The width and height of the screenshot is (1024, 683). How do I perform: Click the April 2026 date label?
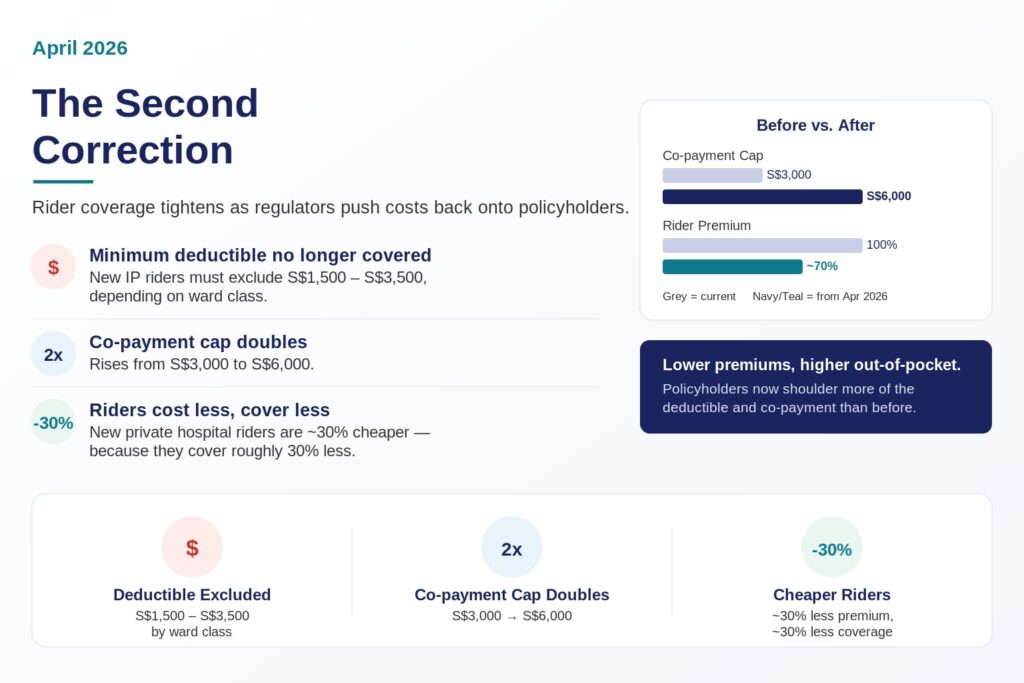[x=80, y=48]
